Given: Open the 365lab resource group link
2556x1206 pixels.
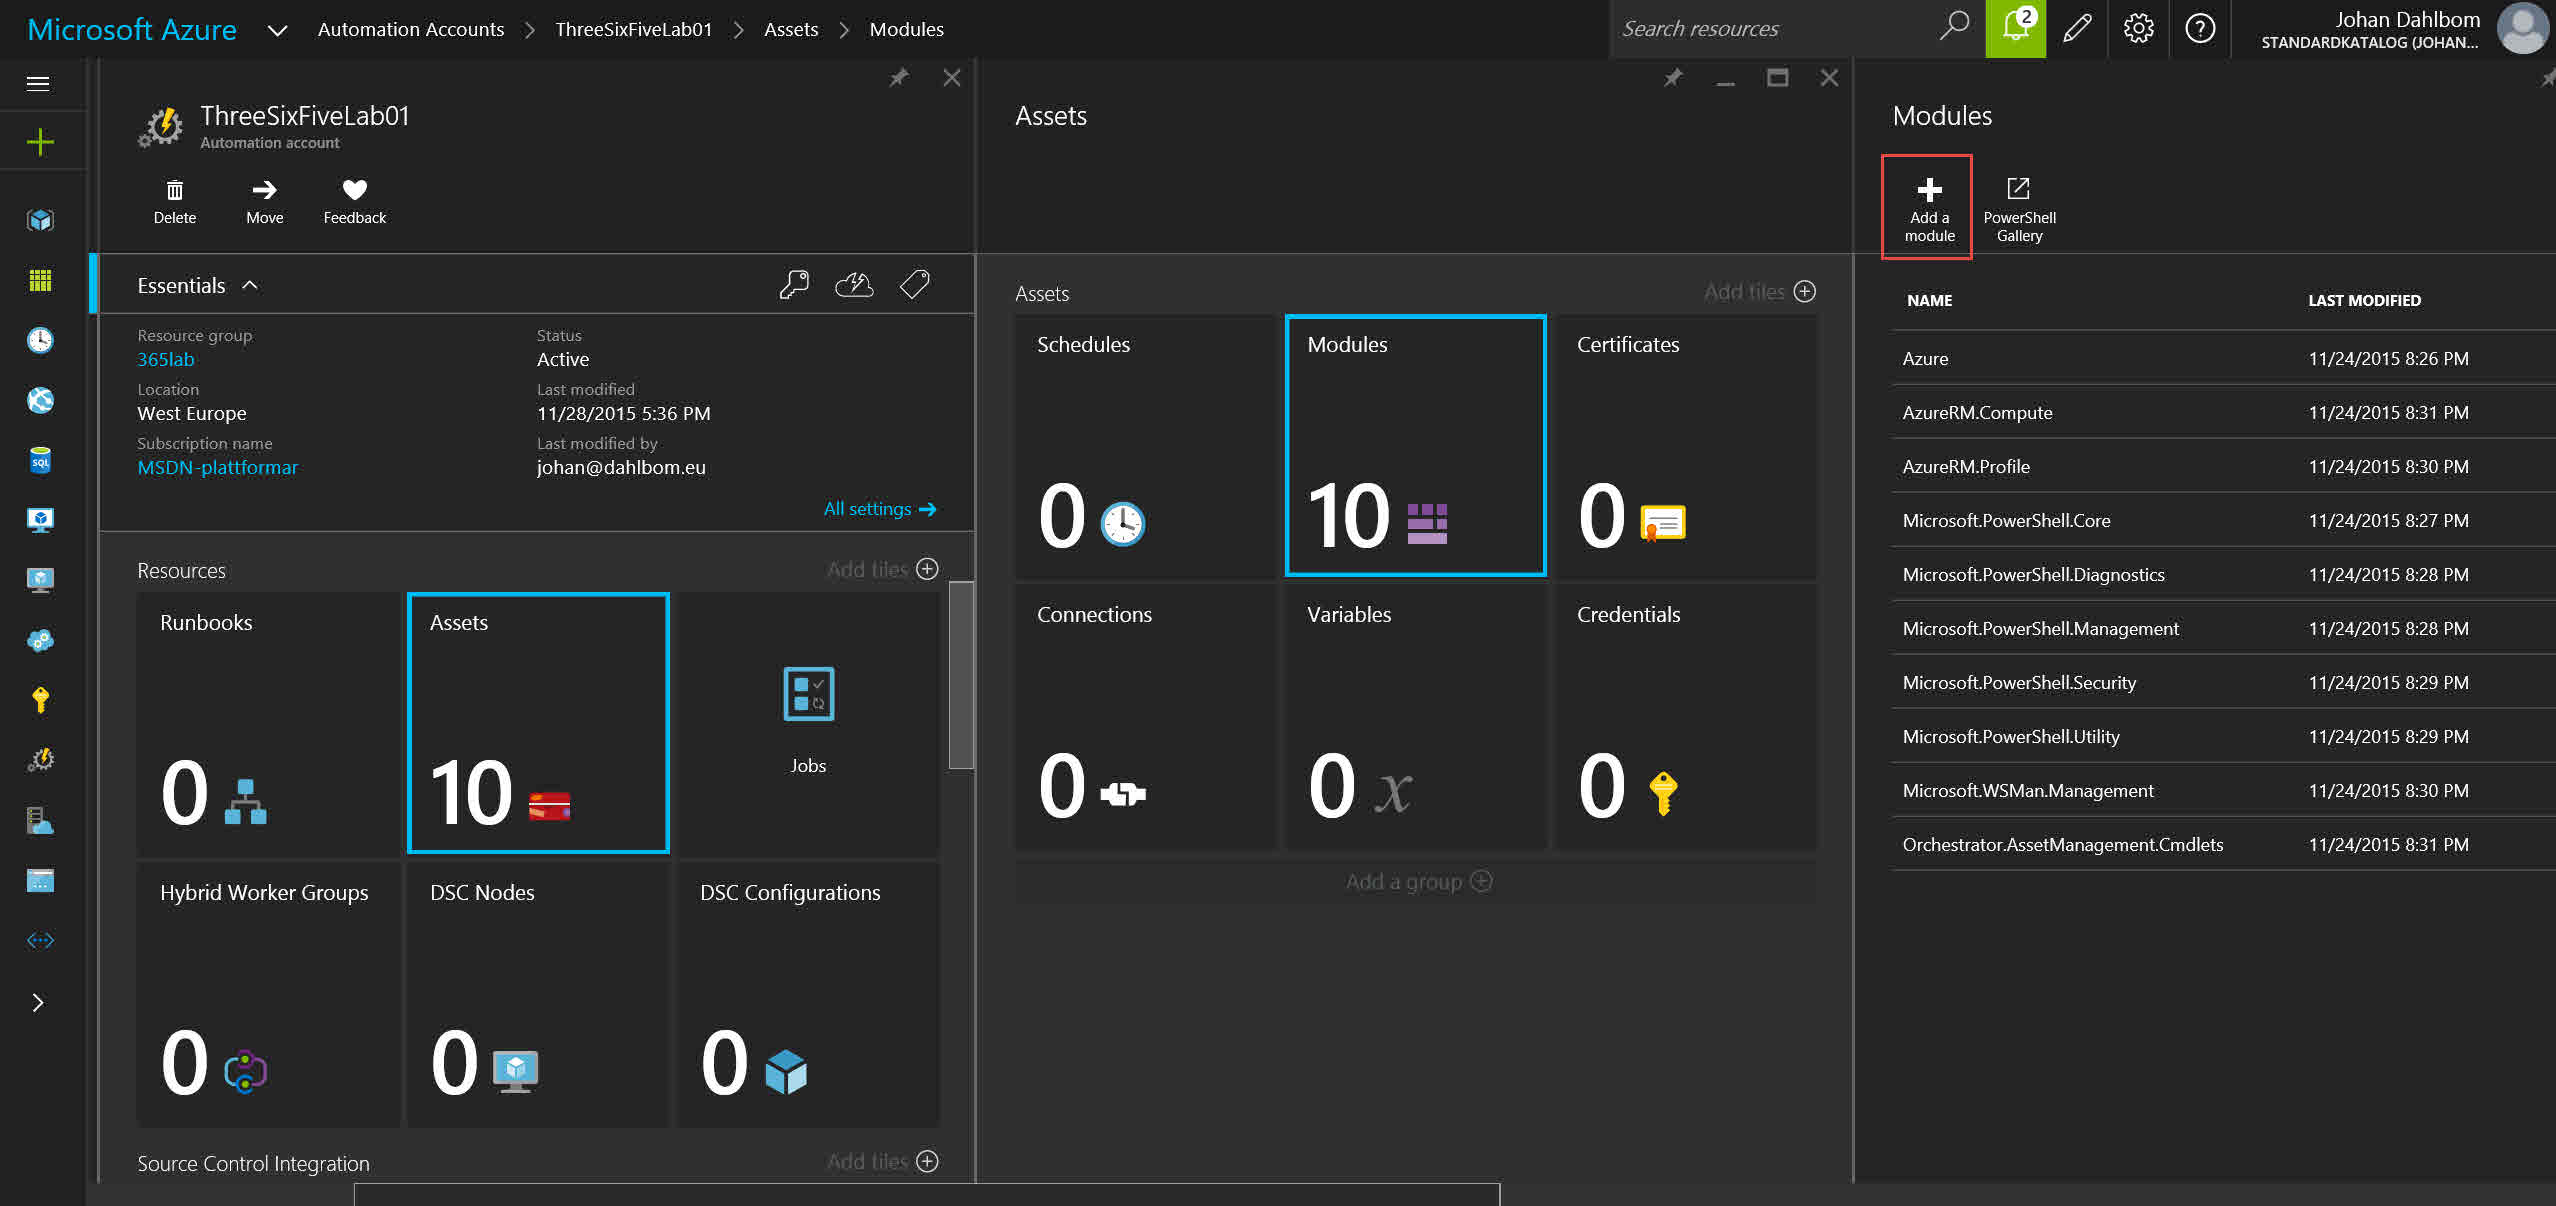Looking at the screenshot, I should tap(166, 359).
